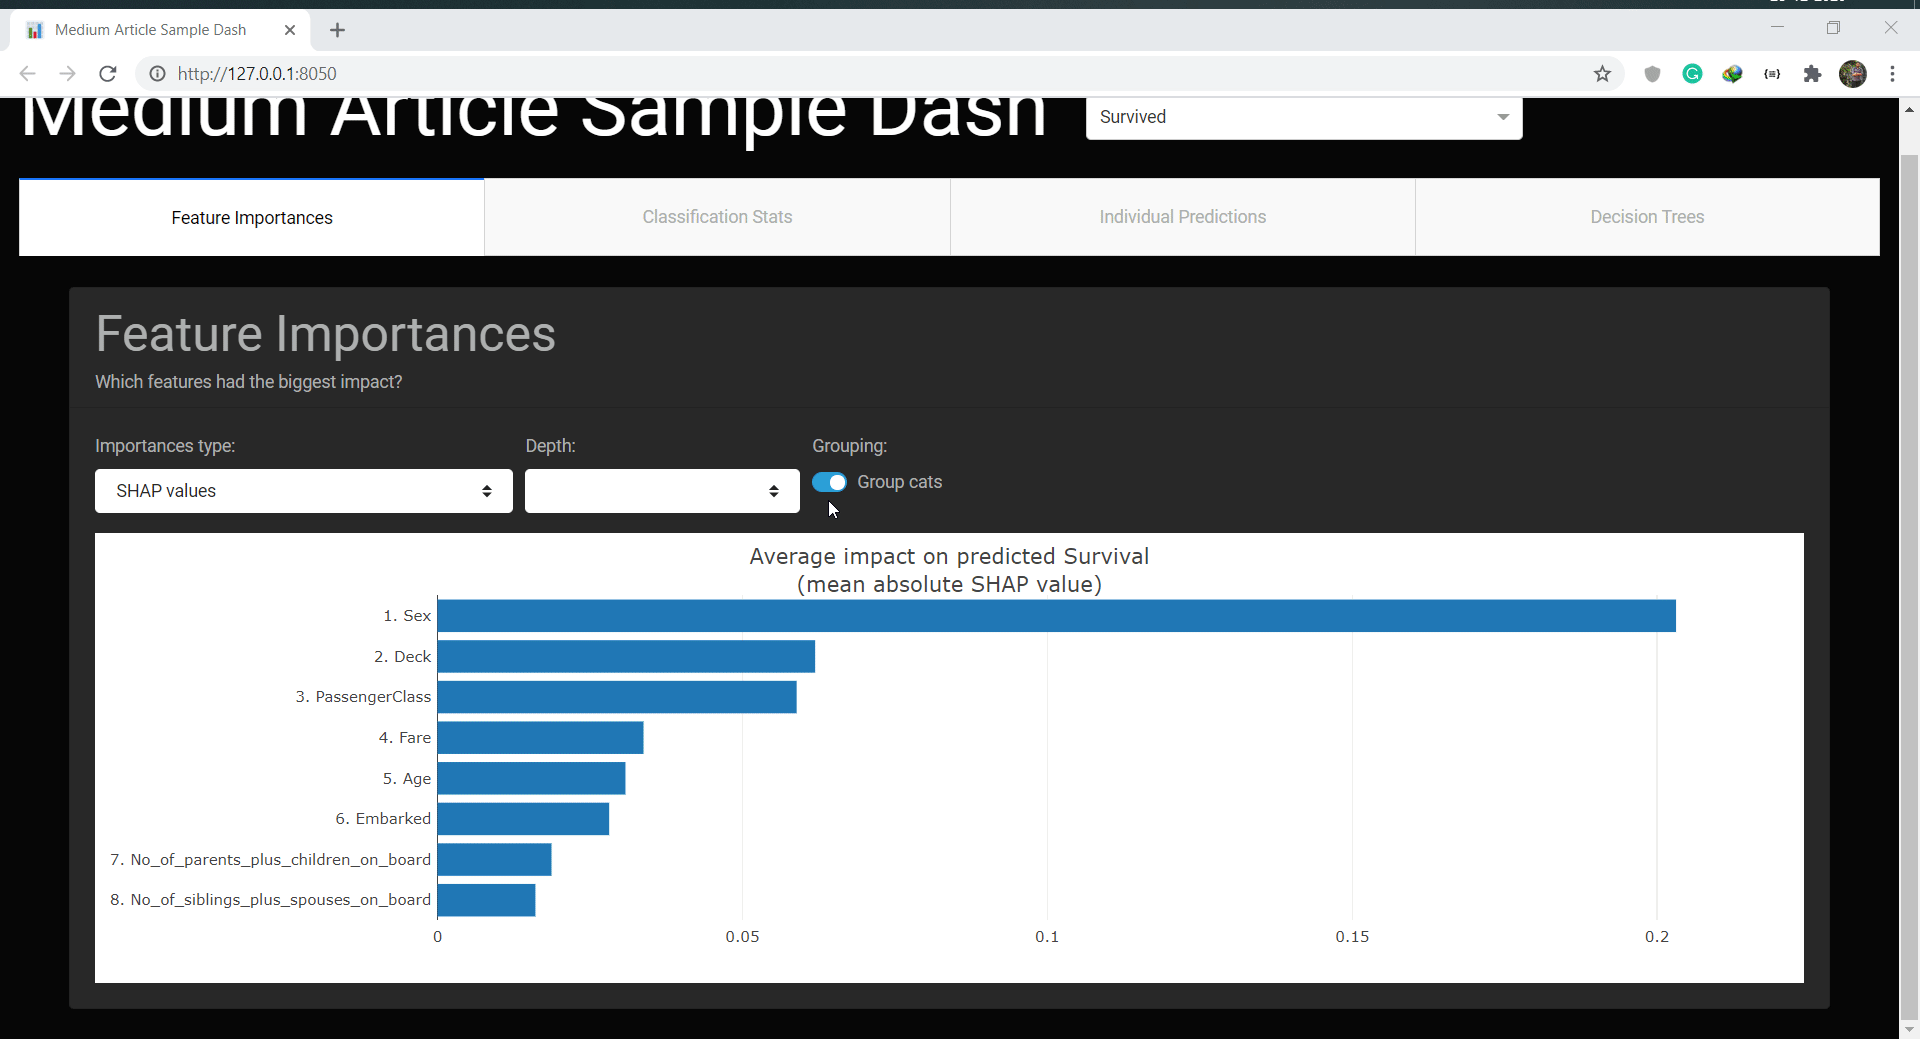Screen dimensions: 1920x1039
Task: Bookmark this page with star icon
Action: [1602, 73]
